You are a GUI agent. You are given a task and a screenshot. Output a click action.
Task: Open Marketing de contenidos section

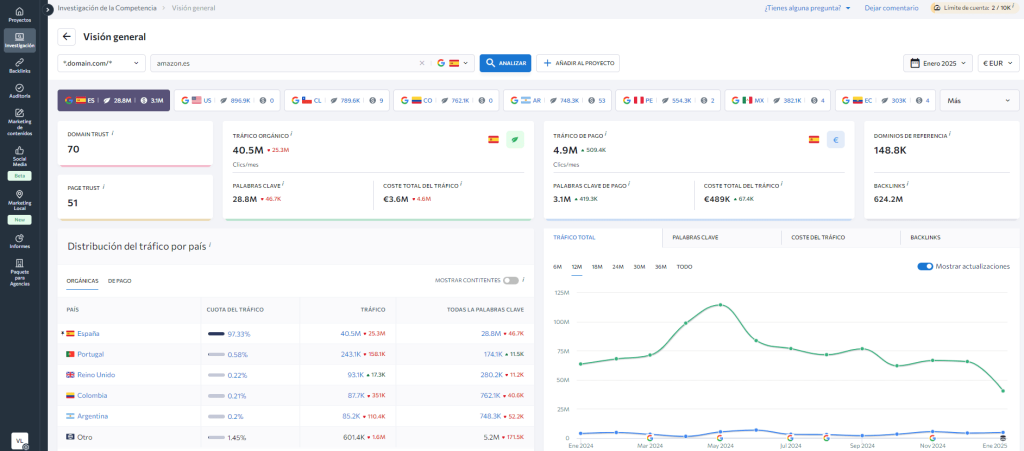coord(20,122)
